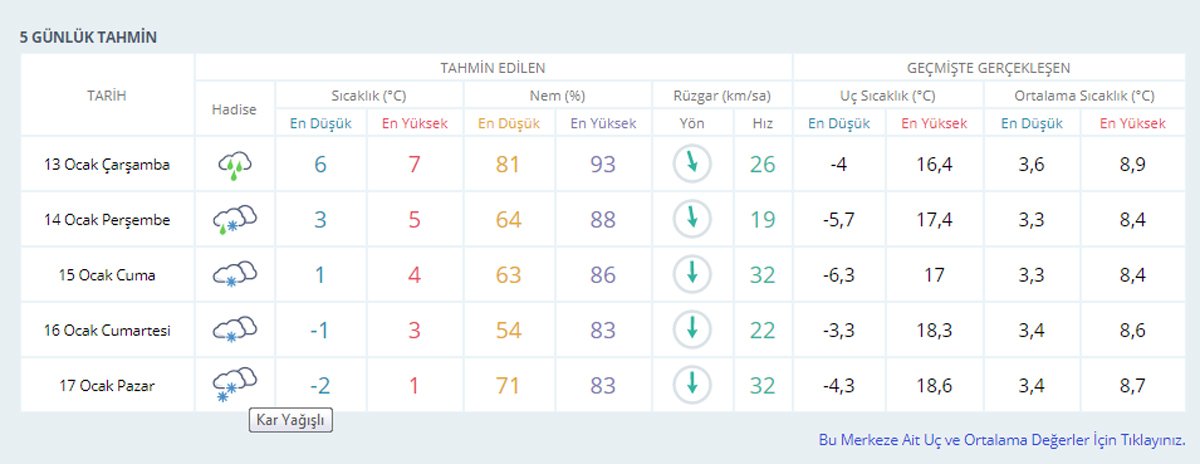Select the 13 Ocak Çarşamba date cell
The width and height of the screenshot is (1200, 464).
tap(107, 165)
